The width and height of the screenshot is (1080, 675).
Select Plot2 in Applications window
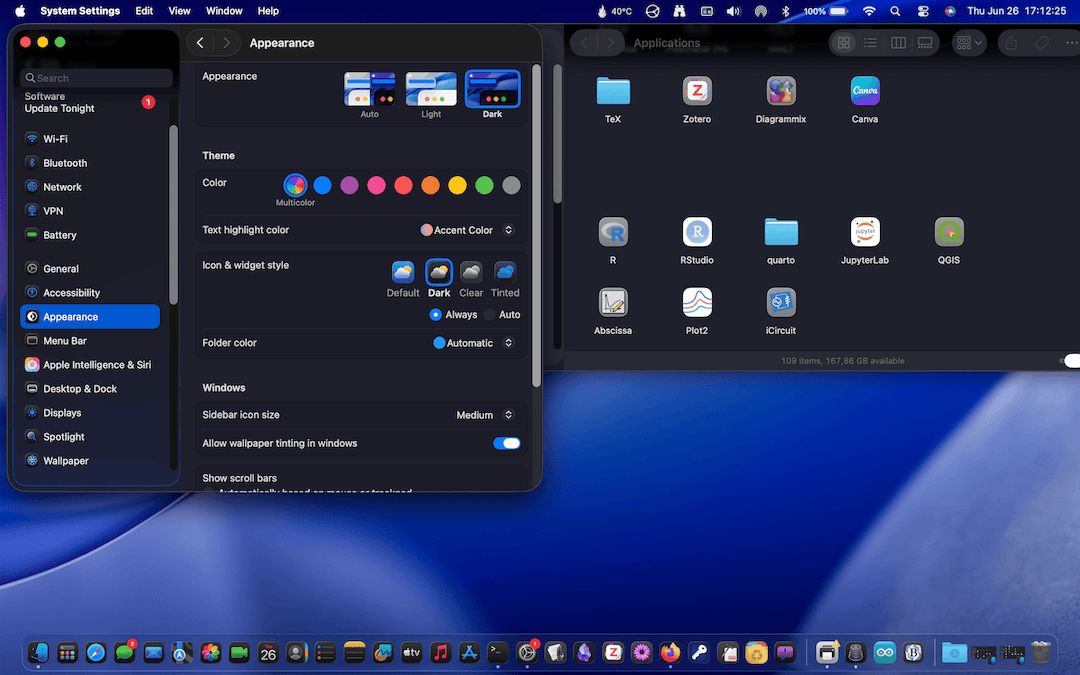[x=696, y=302]
